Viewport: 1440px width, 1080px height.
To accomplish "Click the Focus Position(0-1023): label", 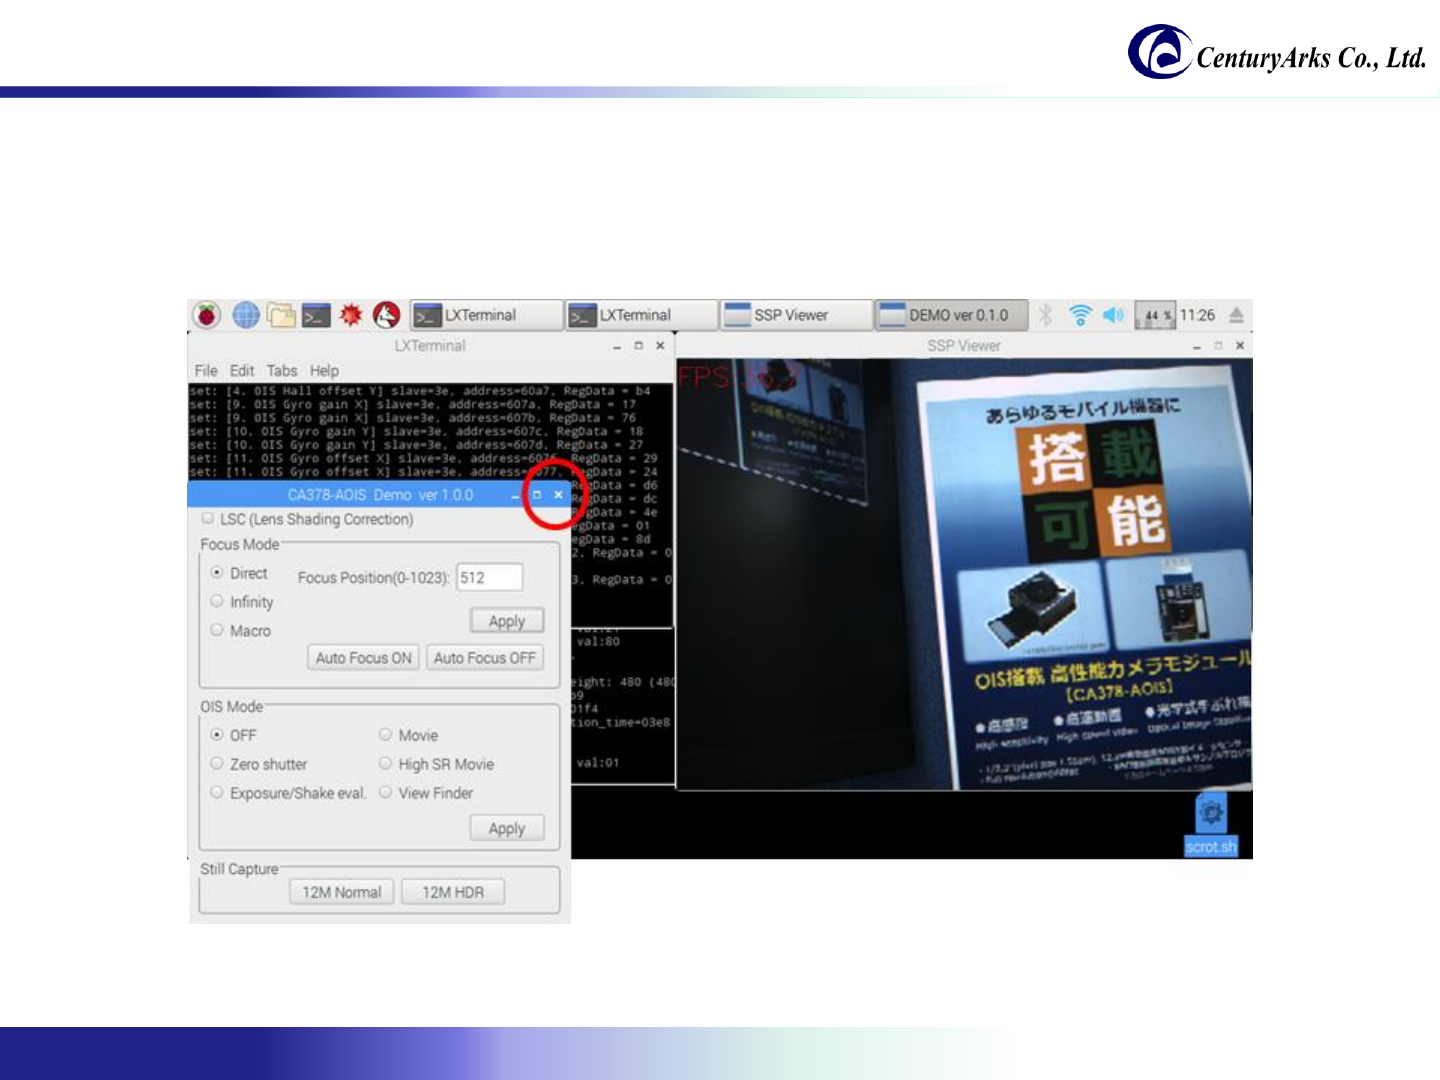I will [373, 578].
